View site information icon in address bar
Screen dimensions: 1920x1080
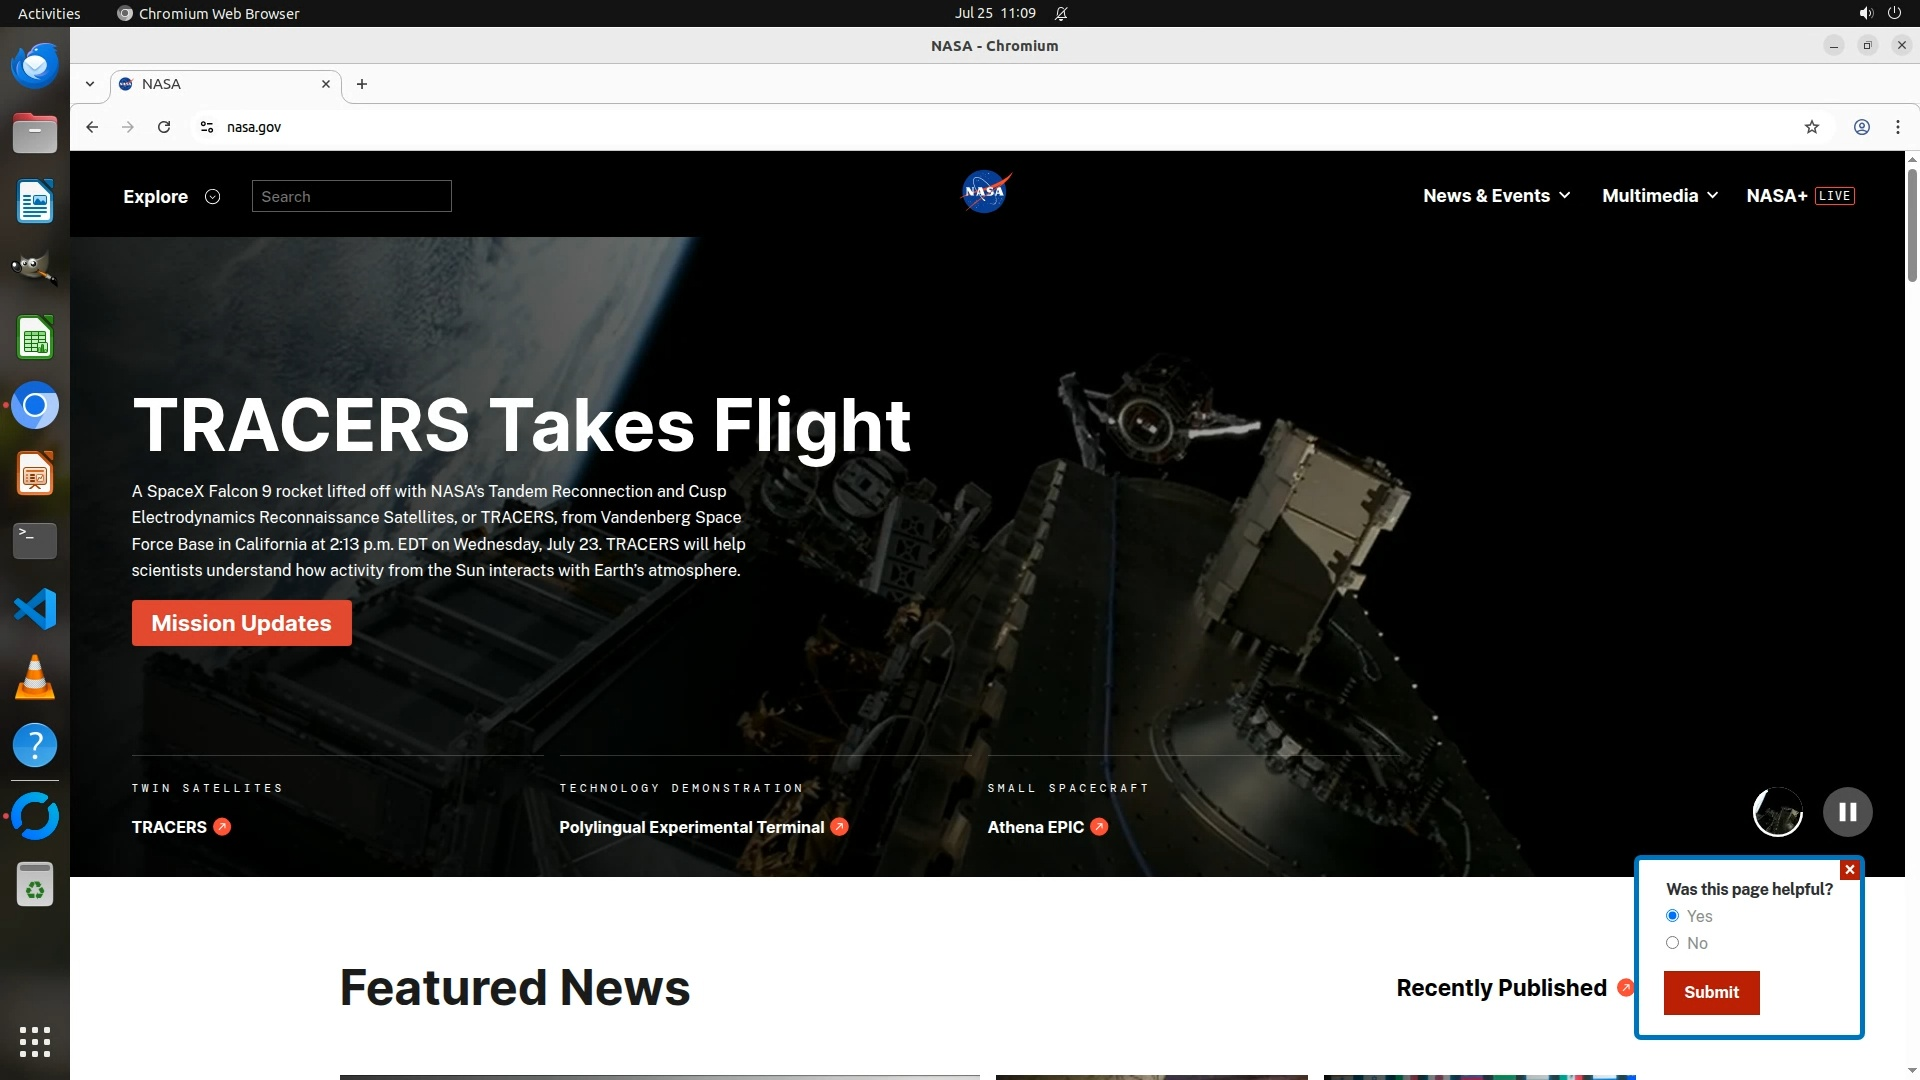coord(207,127)
